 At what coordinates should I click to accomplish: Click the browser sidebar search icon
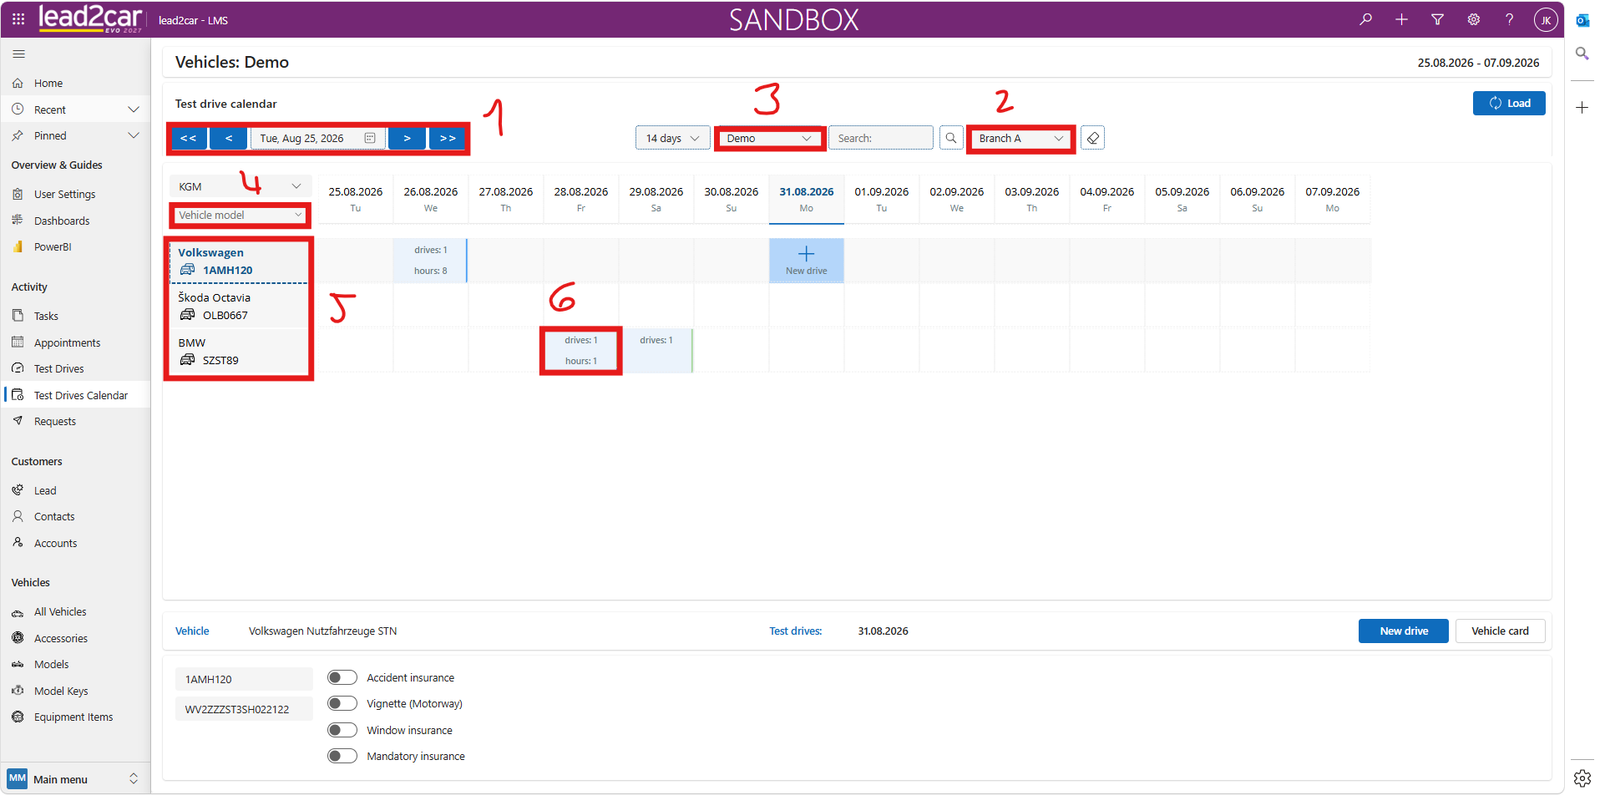click(1582, 53)
